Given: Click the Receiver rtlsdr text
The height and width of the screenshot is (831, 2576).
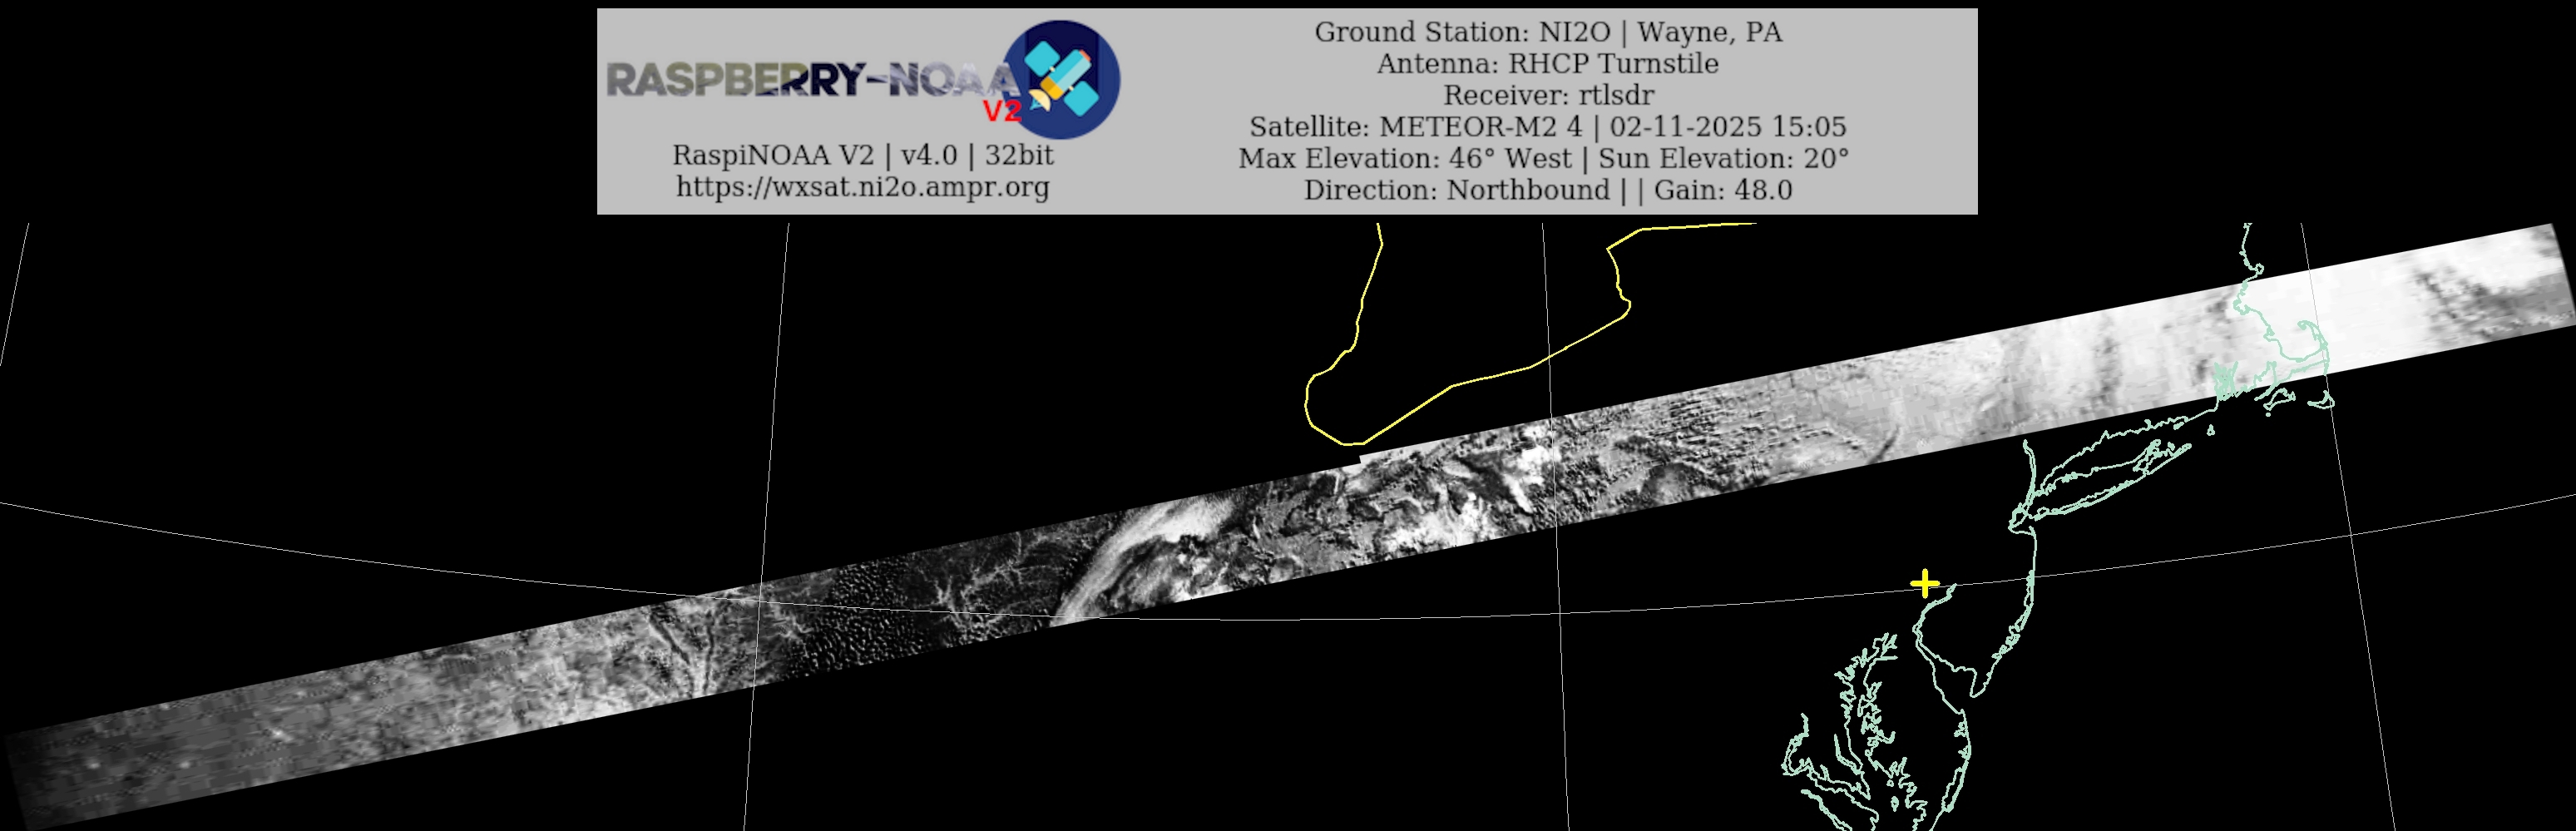Looking at the screenshot, I should point(1547,95).
